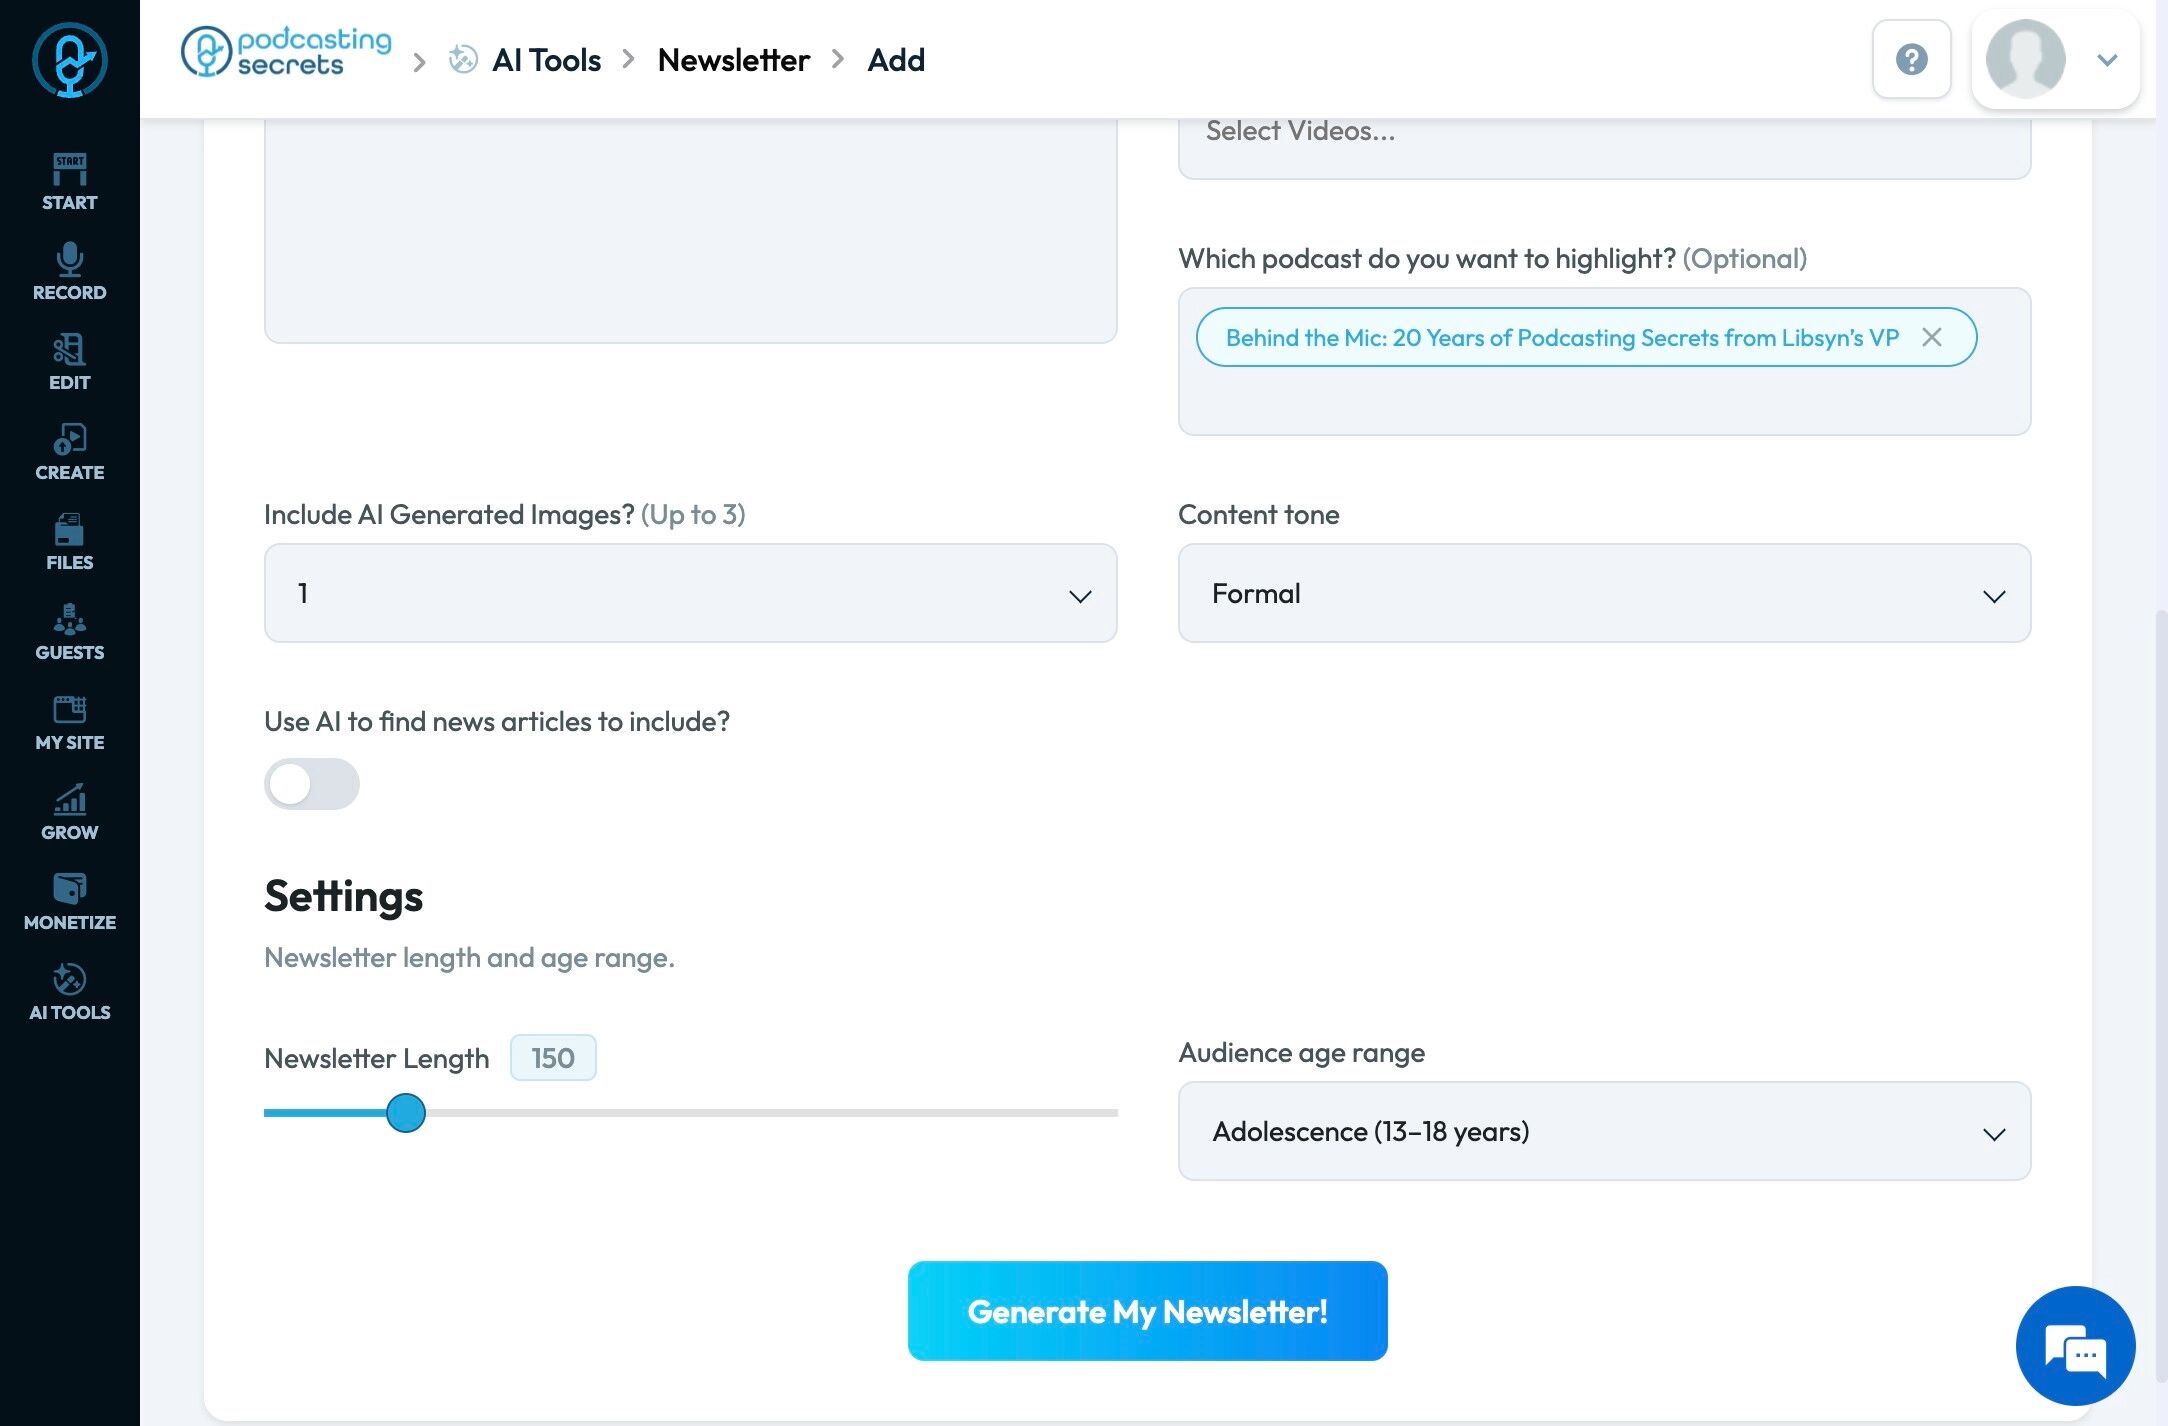
Task: Expand the AI Generated Images dropdown
Action: (x=690, y=593)
